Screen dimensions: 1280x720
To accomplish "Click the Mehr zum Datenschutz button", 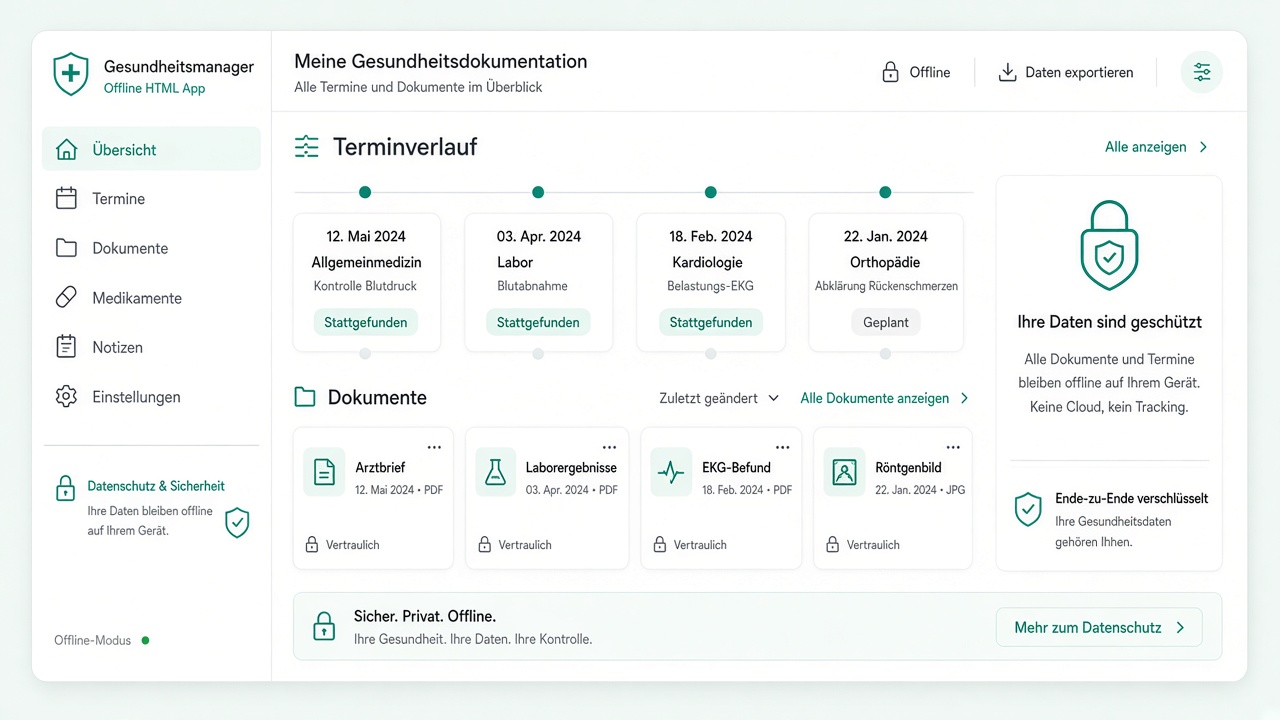I will [1099, 628].
